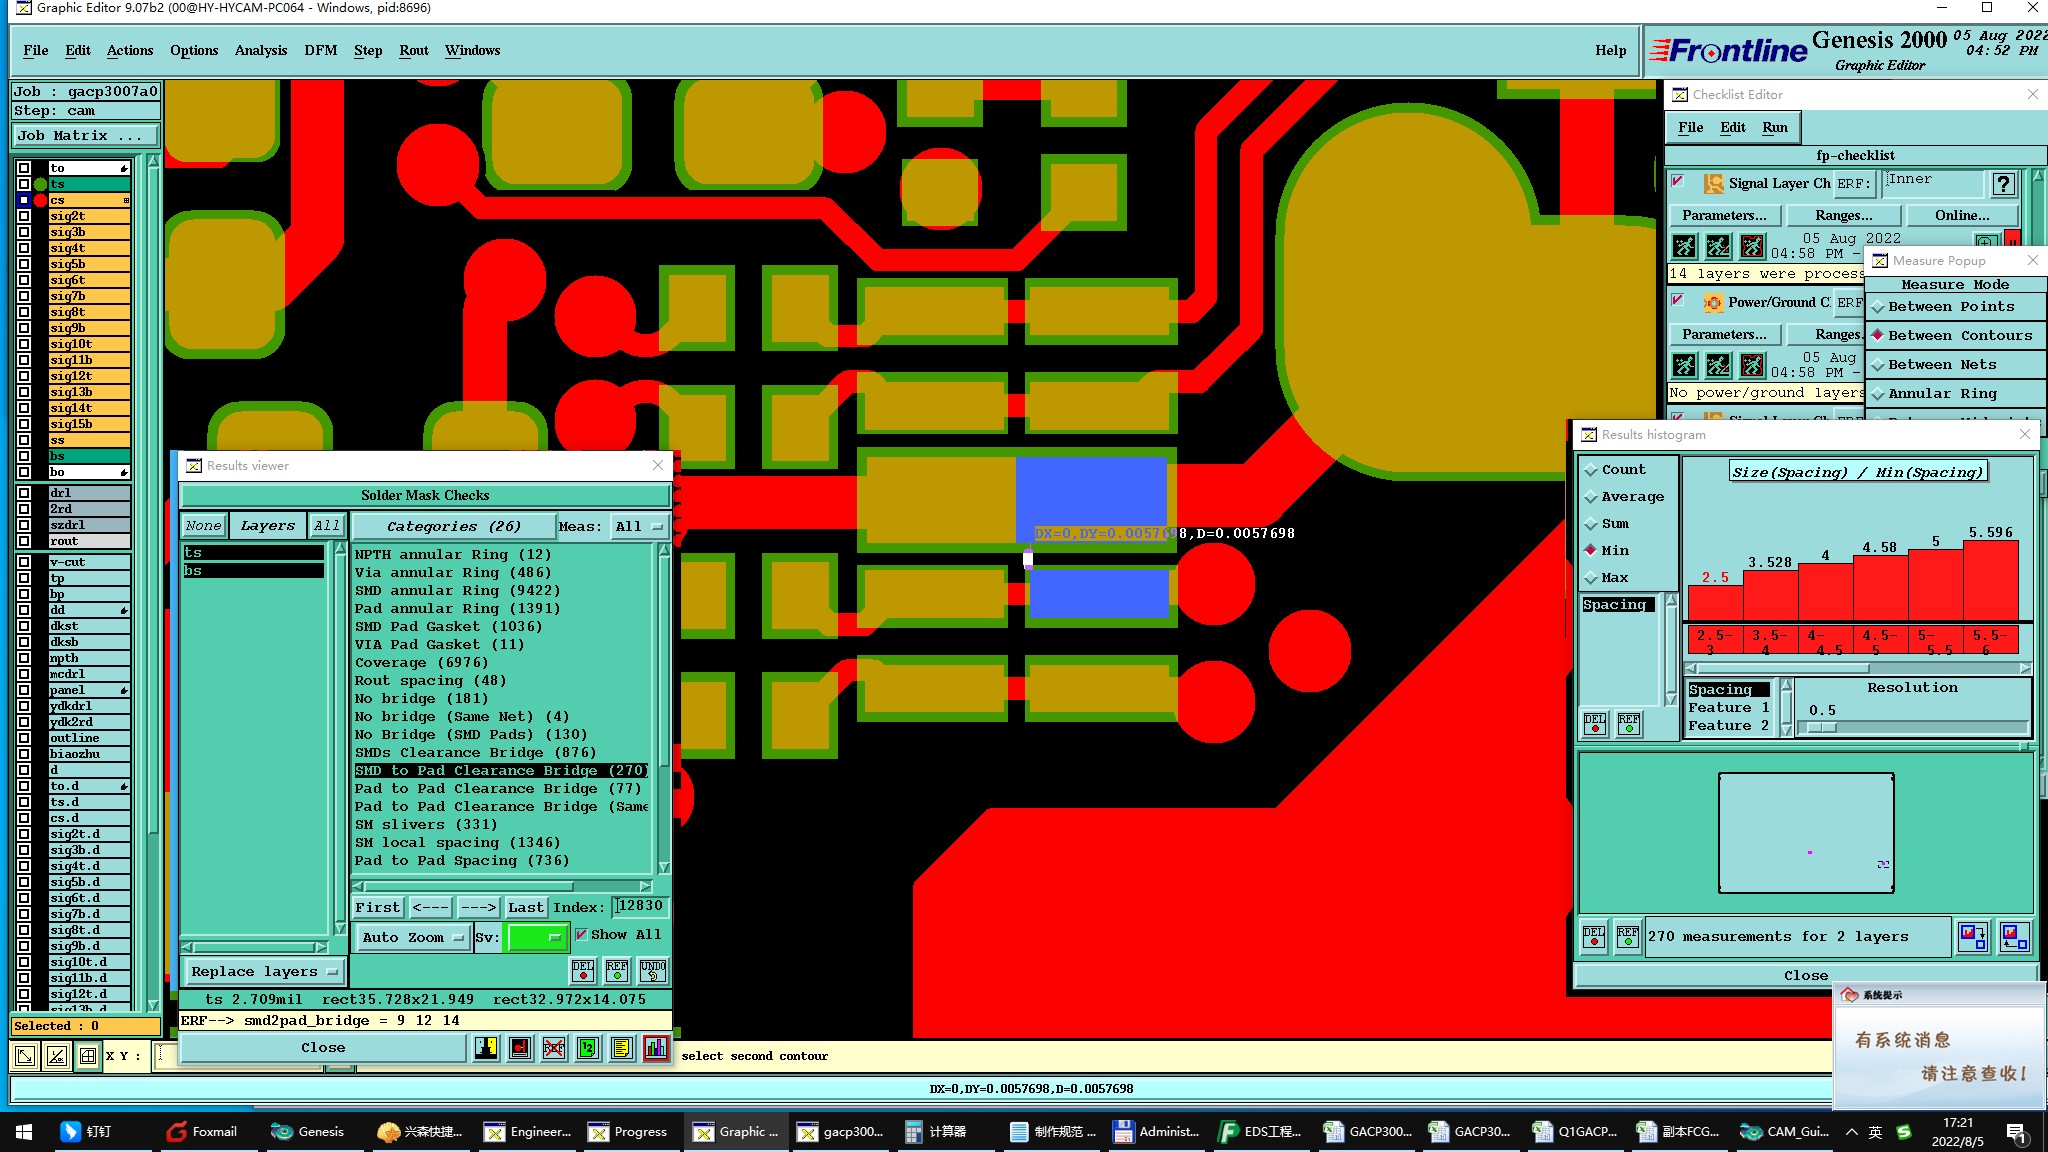The image size is (2048, 1152).
Task: Select Between Points measure mode
Action: point(1950,307)
